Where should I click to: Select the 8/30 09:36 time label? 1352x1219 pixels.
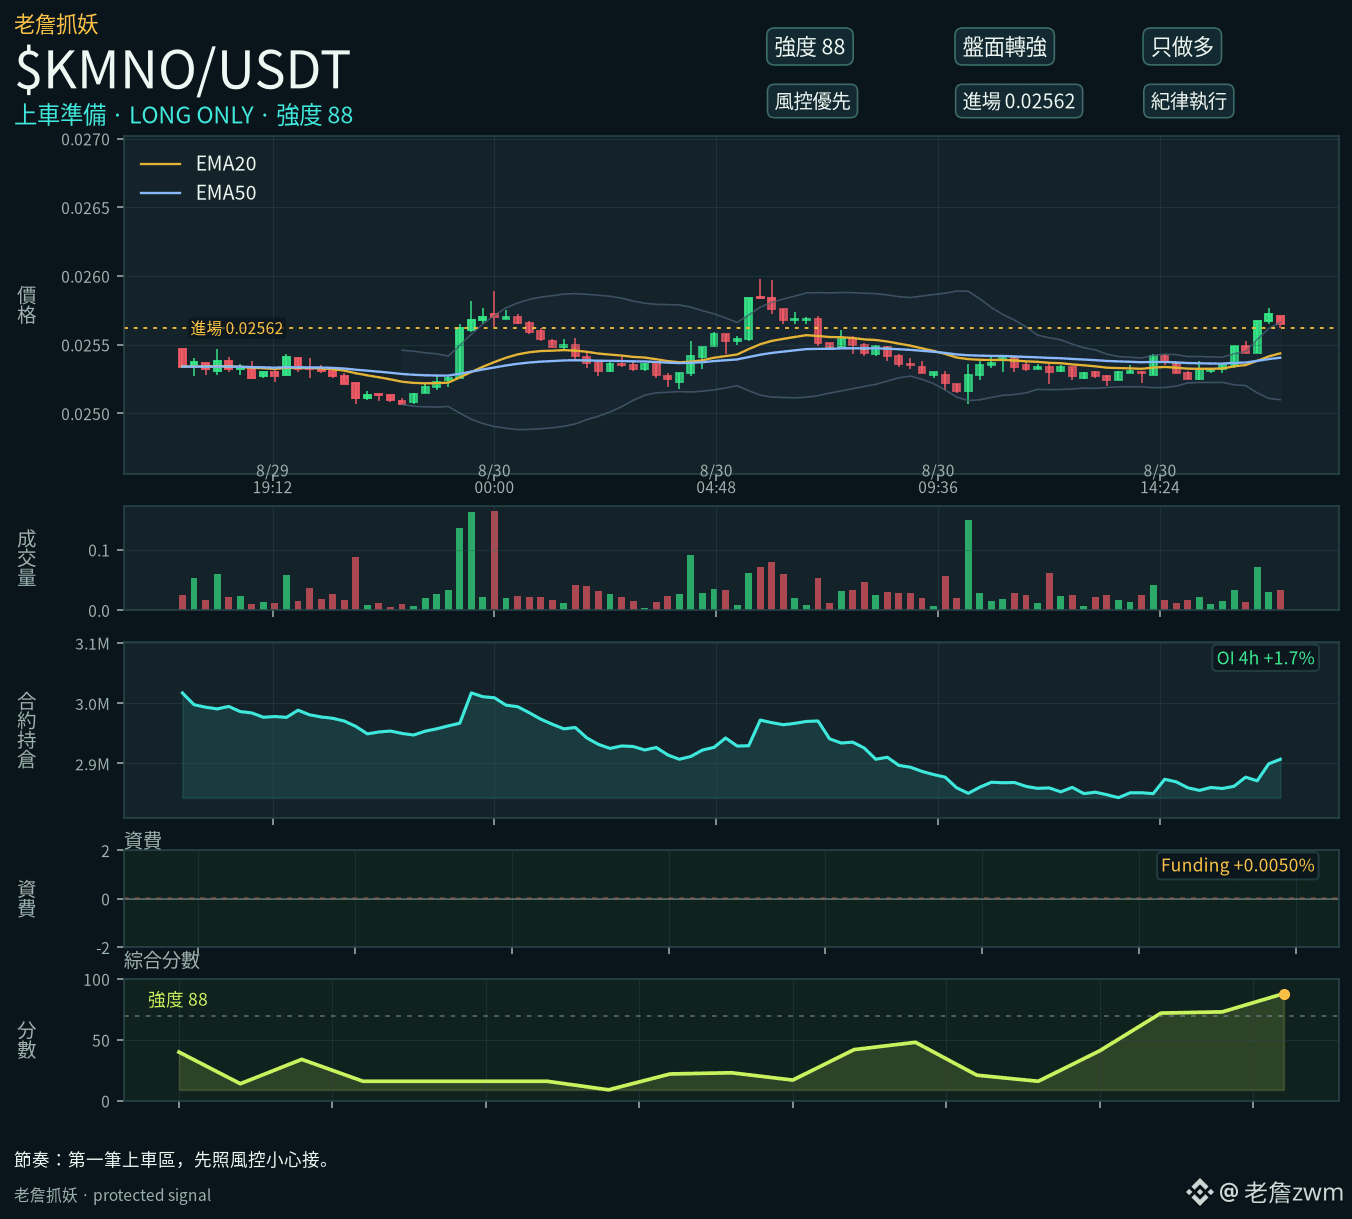(x=938, y=479)
